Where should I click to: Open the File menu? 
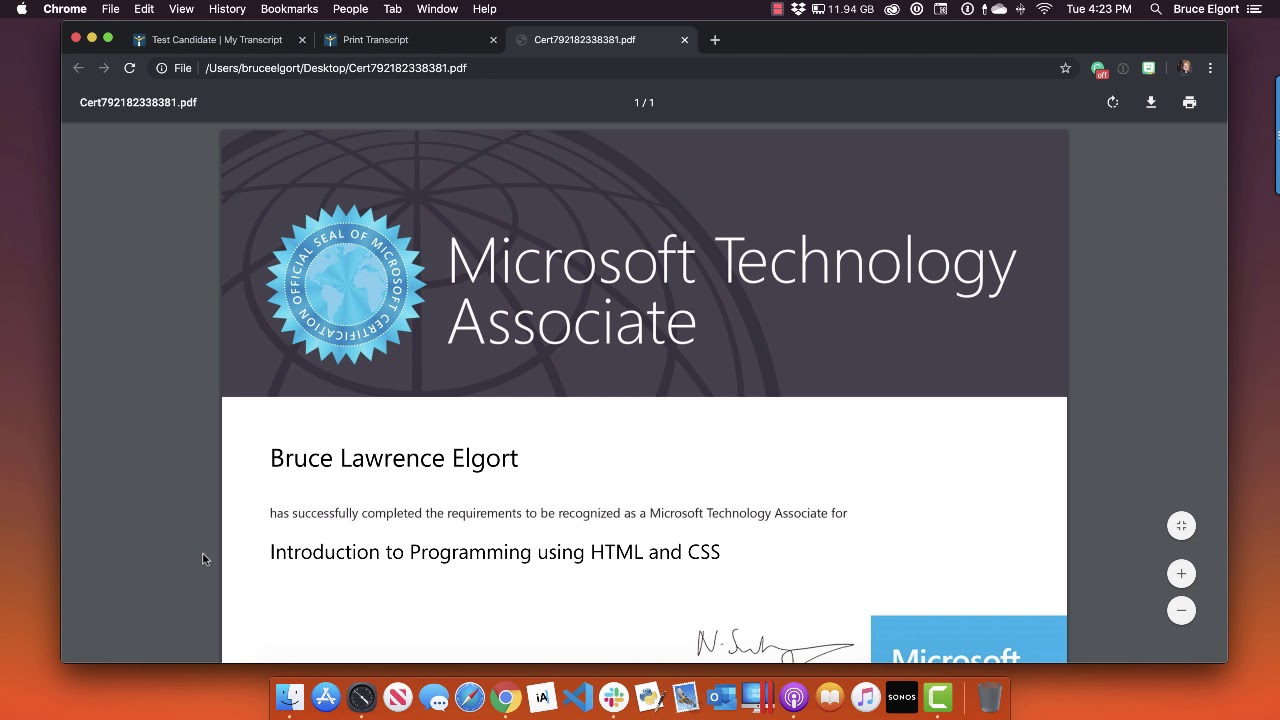[110, 9]
